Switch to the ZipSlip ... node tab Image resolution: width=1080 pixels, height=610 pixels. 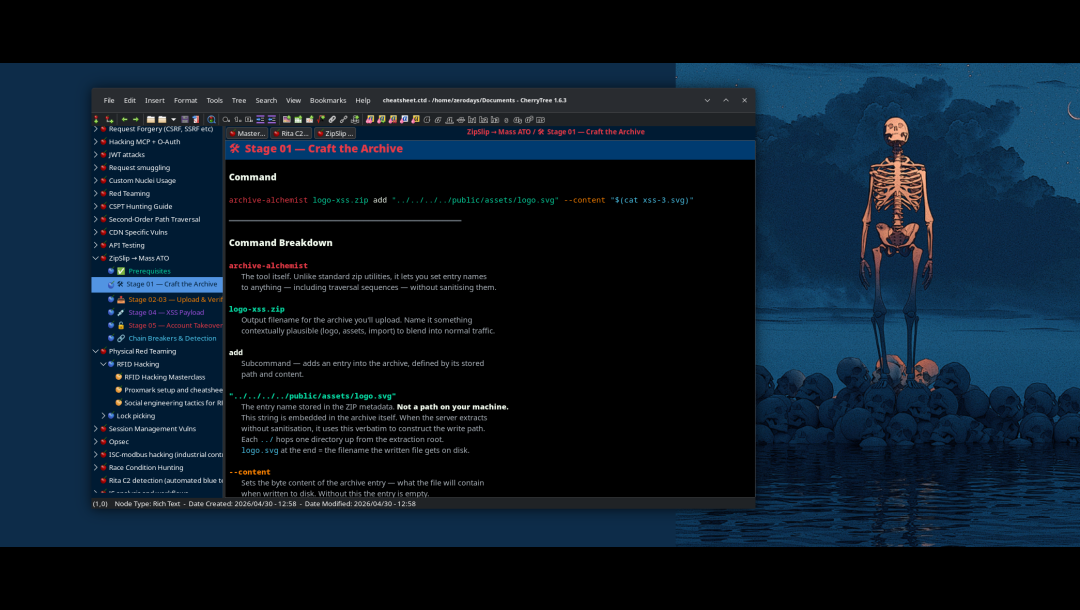(x=335, y=134)
